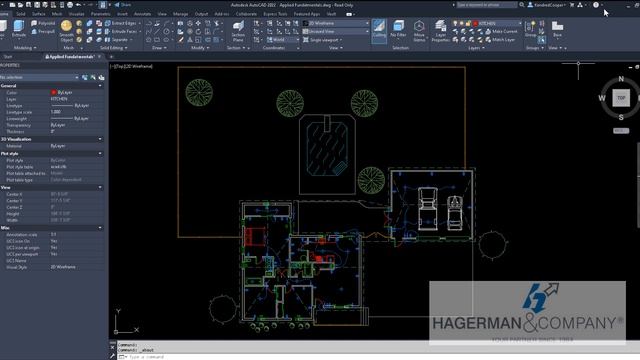
Task: Click Extrude Faces tool
Action: click(x=121, y=31)
